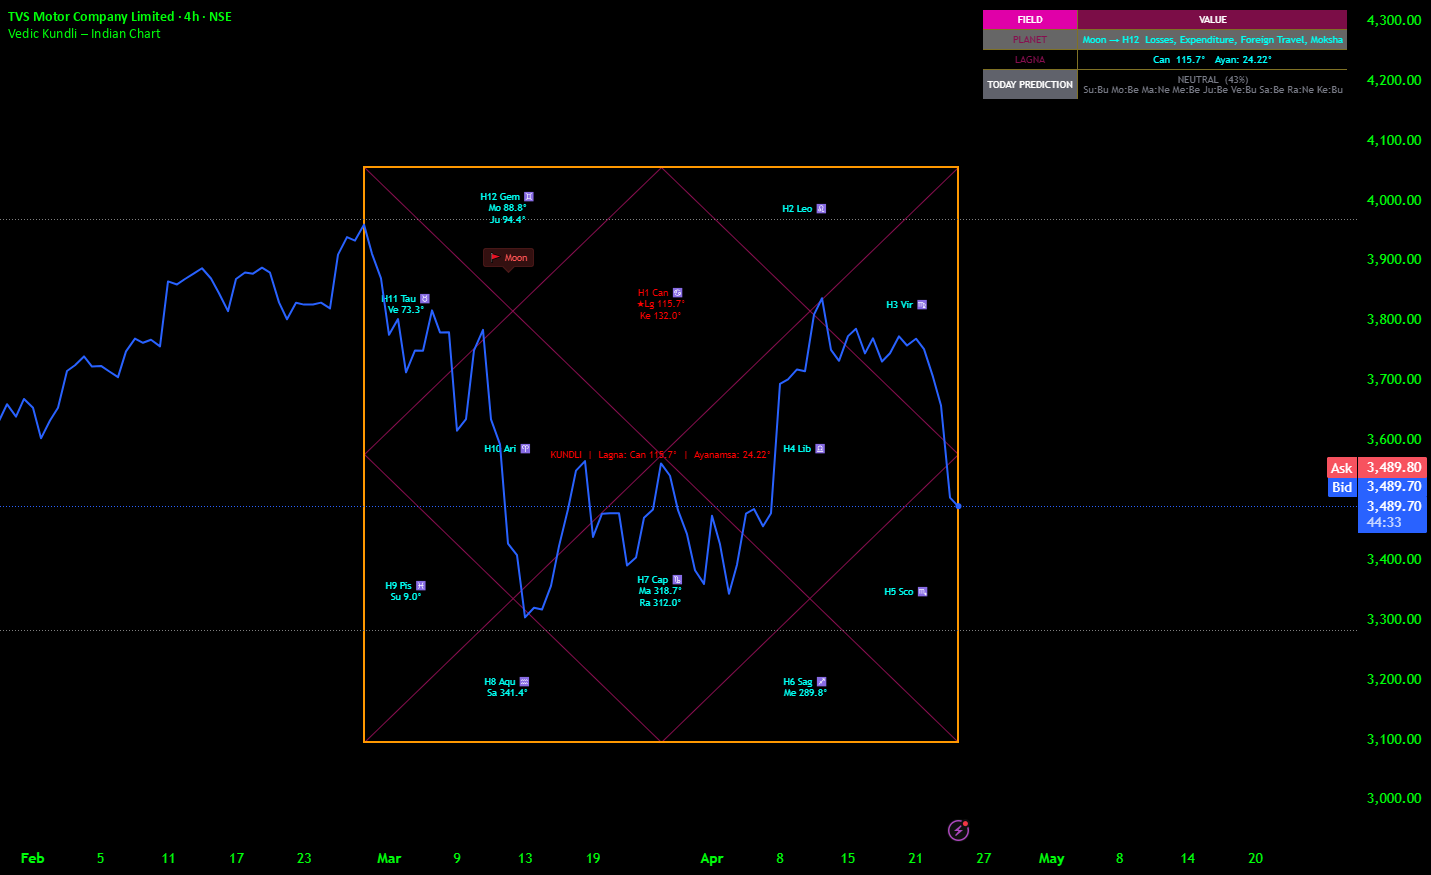The image size is (1431, 875).
Task: Click the Cancer zodiac icon beside H1 Can
Action: coord(677,293)
